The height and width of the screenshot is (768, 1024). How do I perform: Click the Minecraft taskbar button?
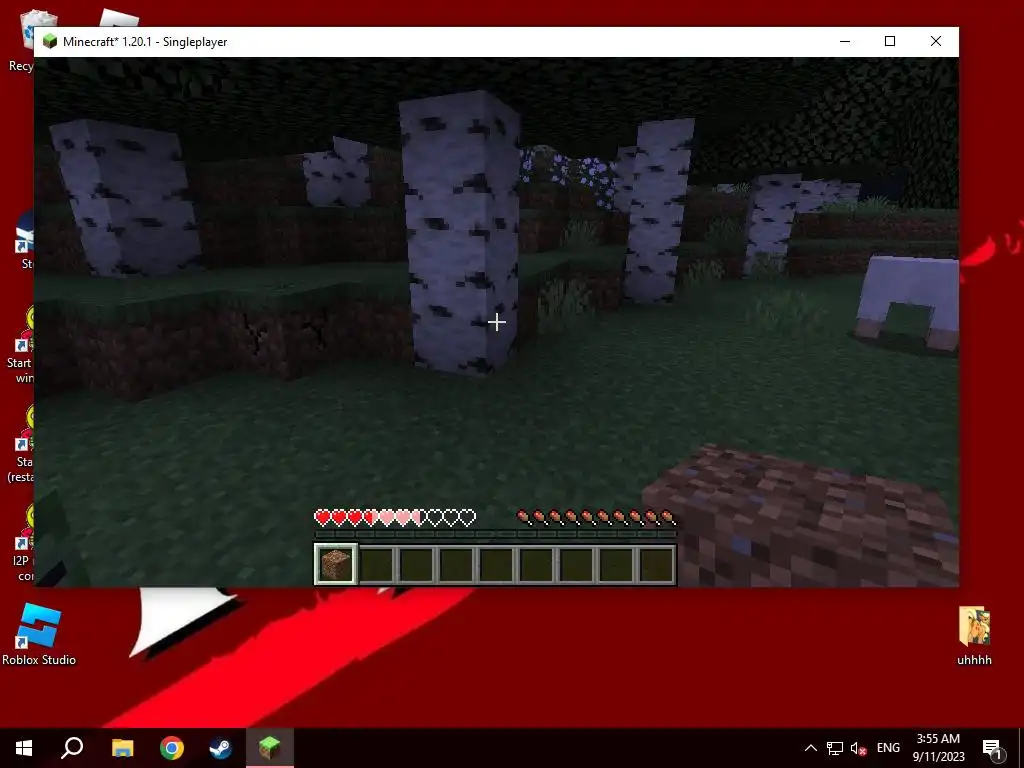click(270, 748)
